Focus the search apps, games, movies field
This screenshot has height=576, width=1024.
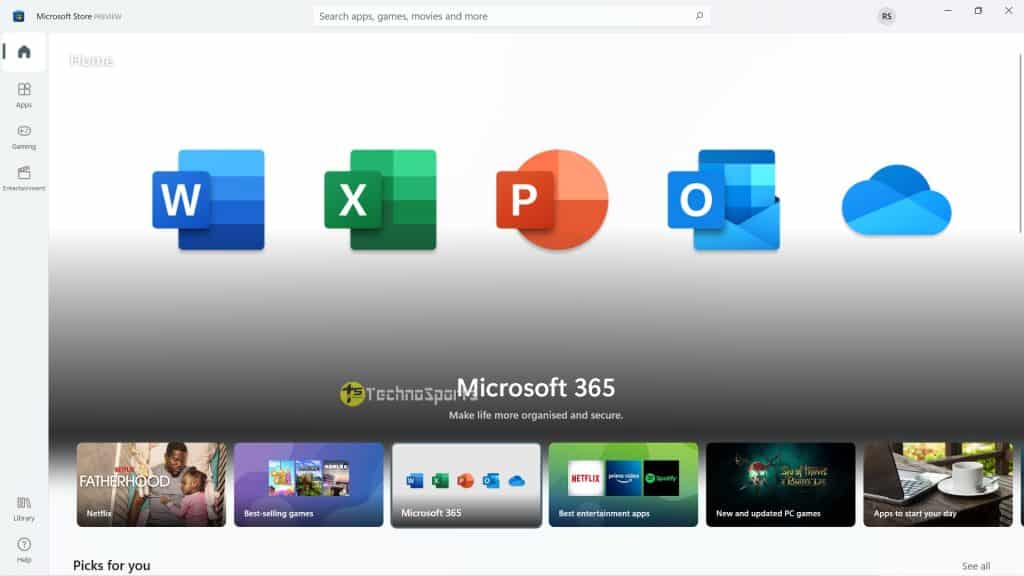(x=511, y=16)
